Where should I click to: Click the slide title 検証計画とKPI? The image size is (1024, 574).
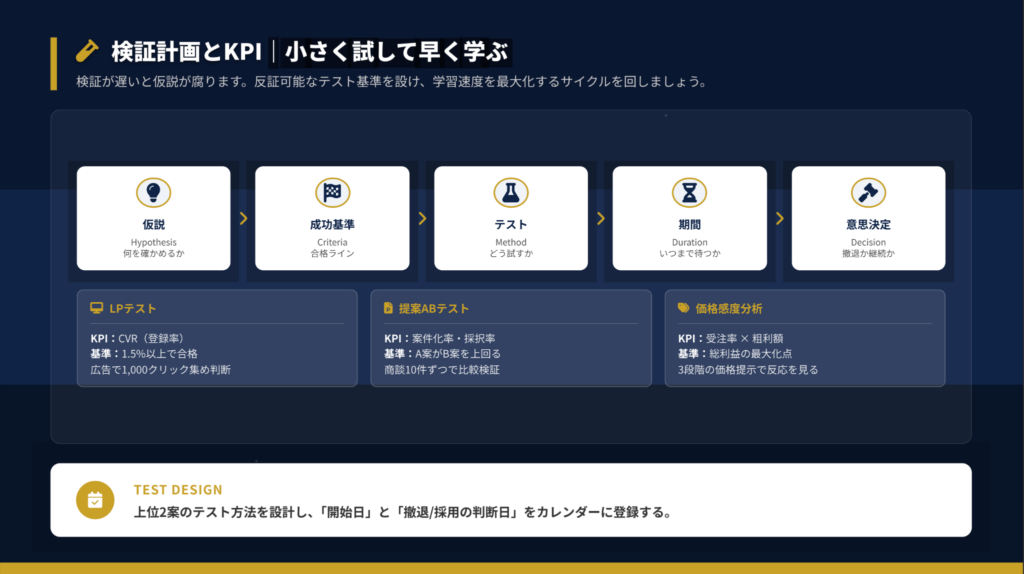(186, 50)
